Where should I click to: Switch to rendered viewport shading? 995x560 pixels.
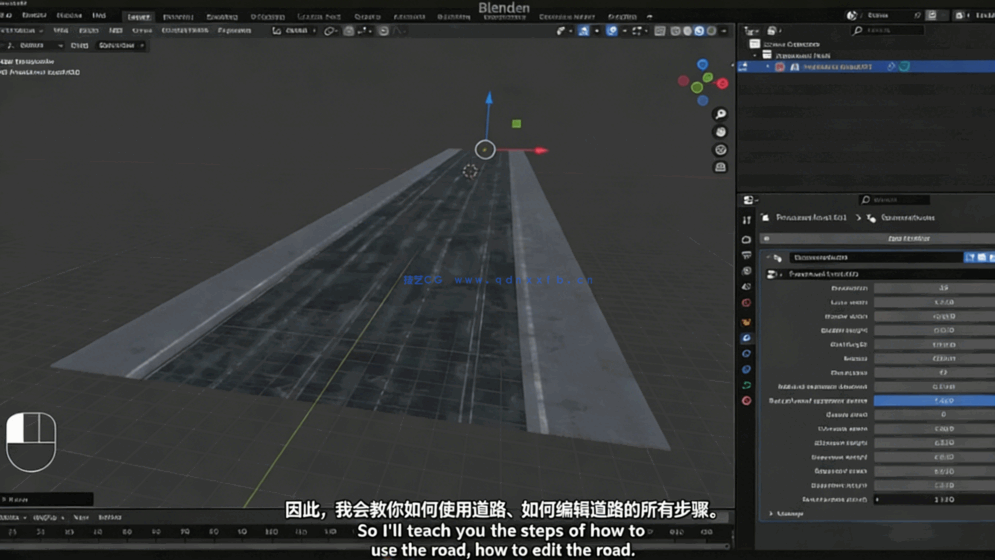click(x=711, y=30)
